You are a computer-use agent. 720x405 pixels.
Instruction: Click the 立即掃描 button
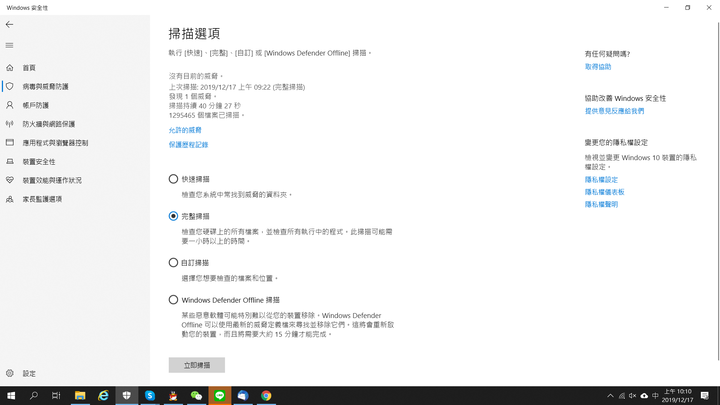coord(197,365)
